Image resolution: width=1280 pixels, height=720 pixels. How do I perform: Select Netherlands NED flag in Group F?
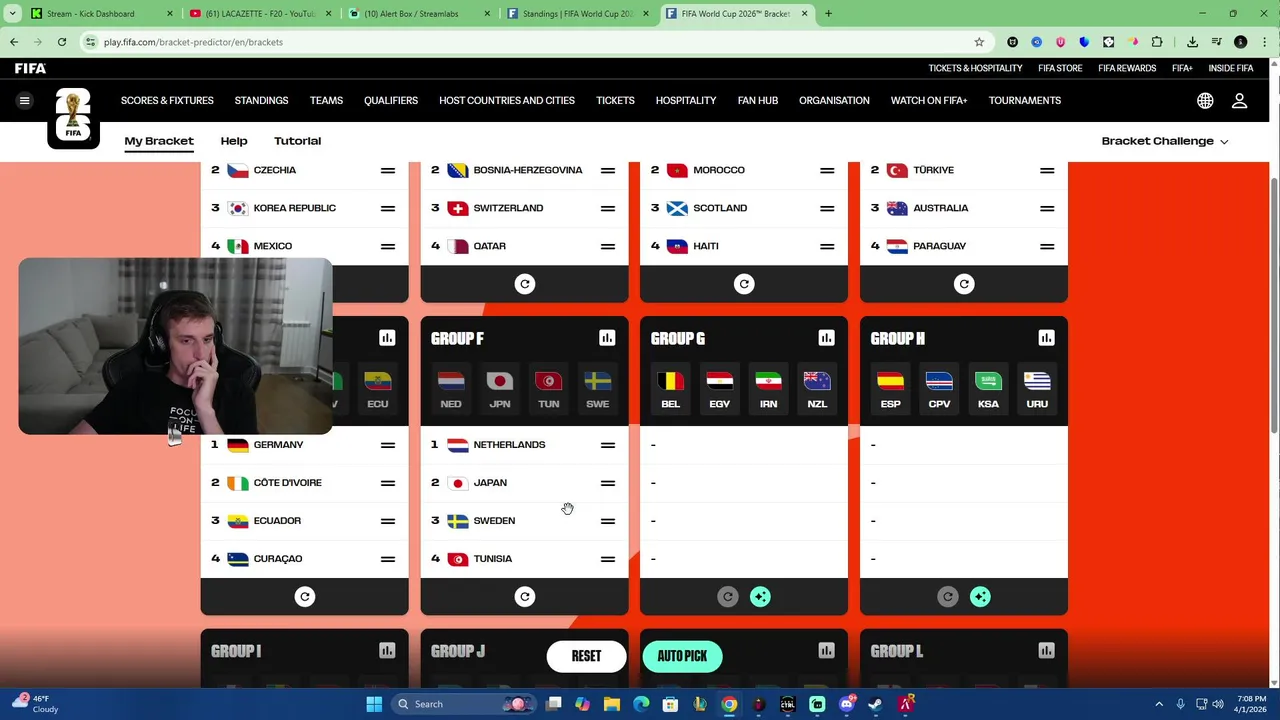pyautogui.click(x=451, y=389)
